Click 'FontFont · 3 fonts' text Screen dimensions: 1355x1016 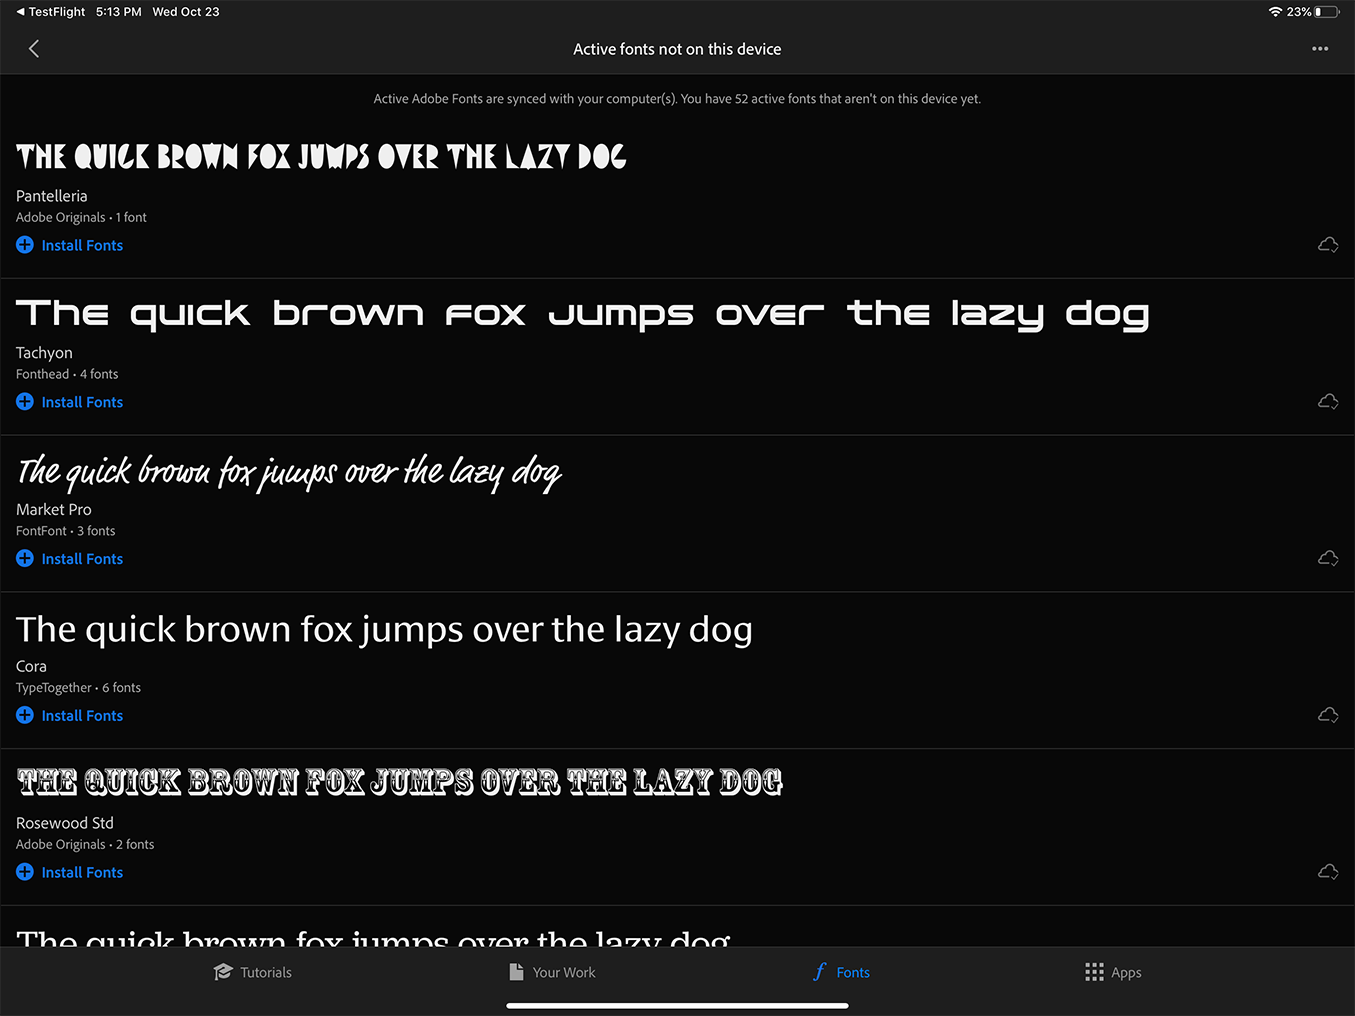click(65, 531)
